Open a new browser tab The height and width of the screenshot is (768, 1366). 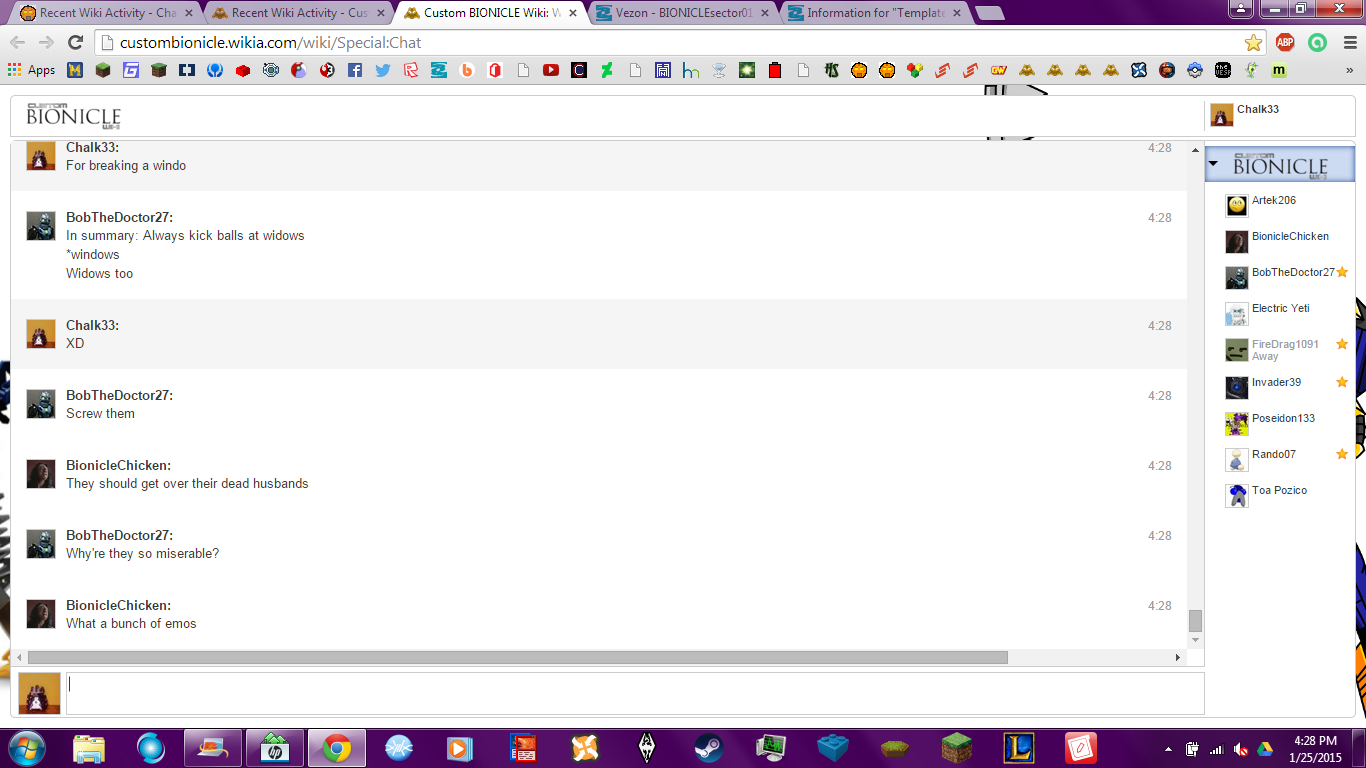[989, 13]
